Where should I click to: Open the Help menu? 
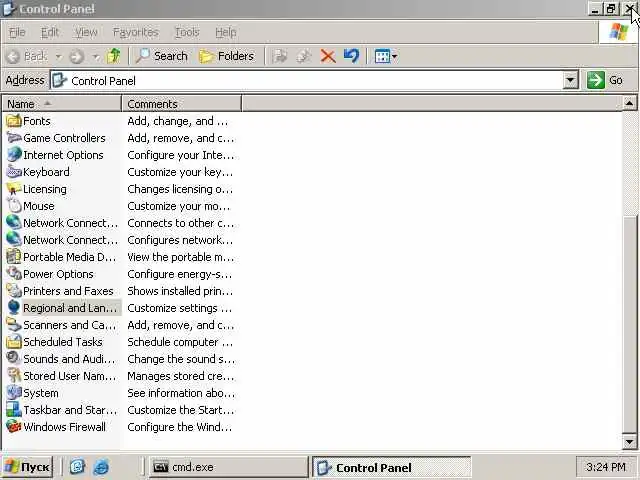(x=226, y=32)
